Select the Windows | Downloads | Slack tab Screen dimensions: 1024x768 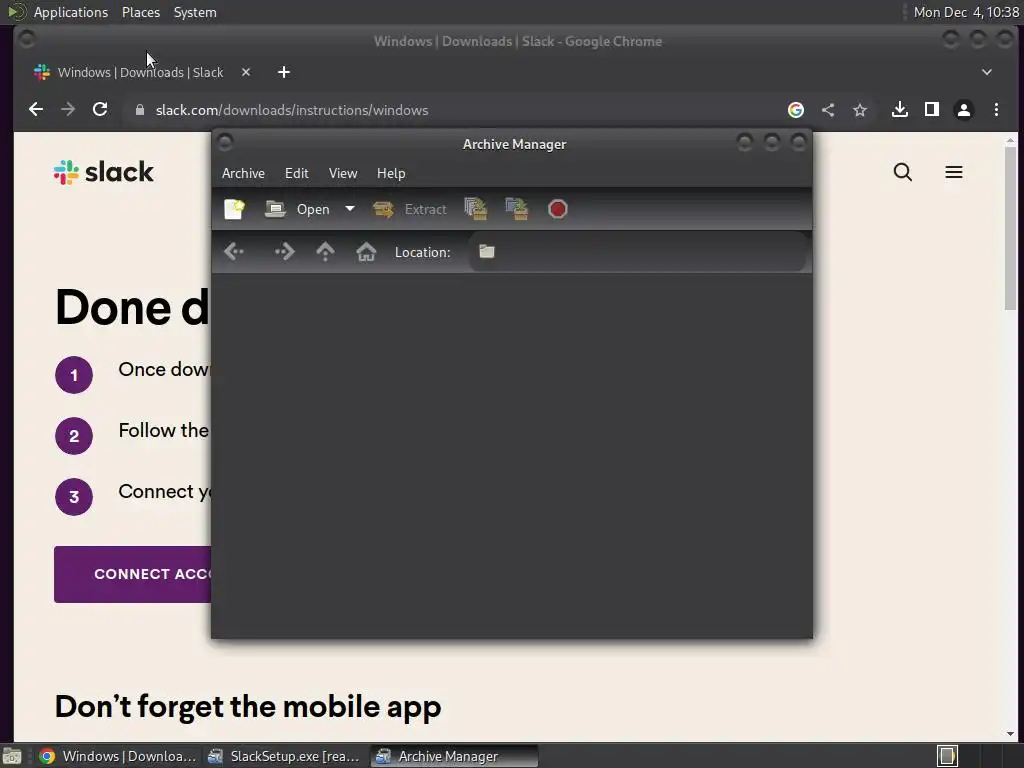[x=140, y=72]
